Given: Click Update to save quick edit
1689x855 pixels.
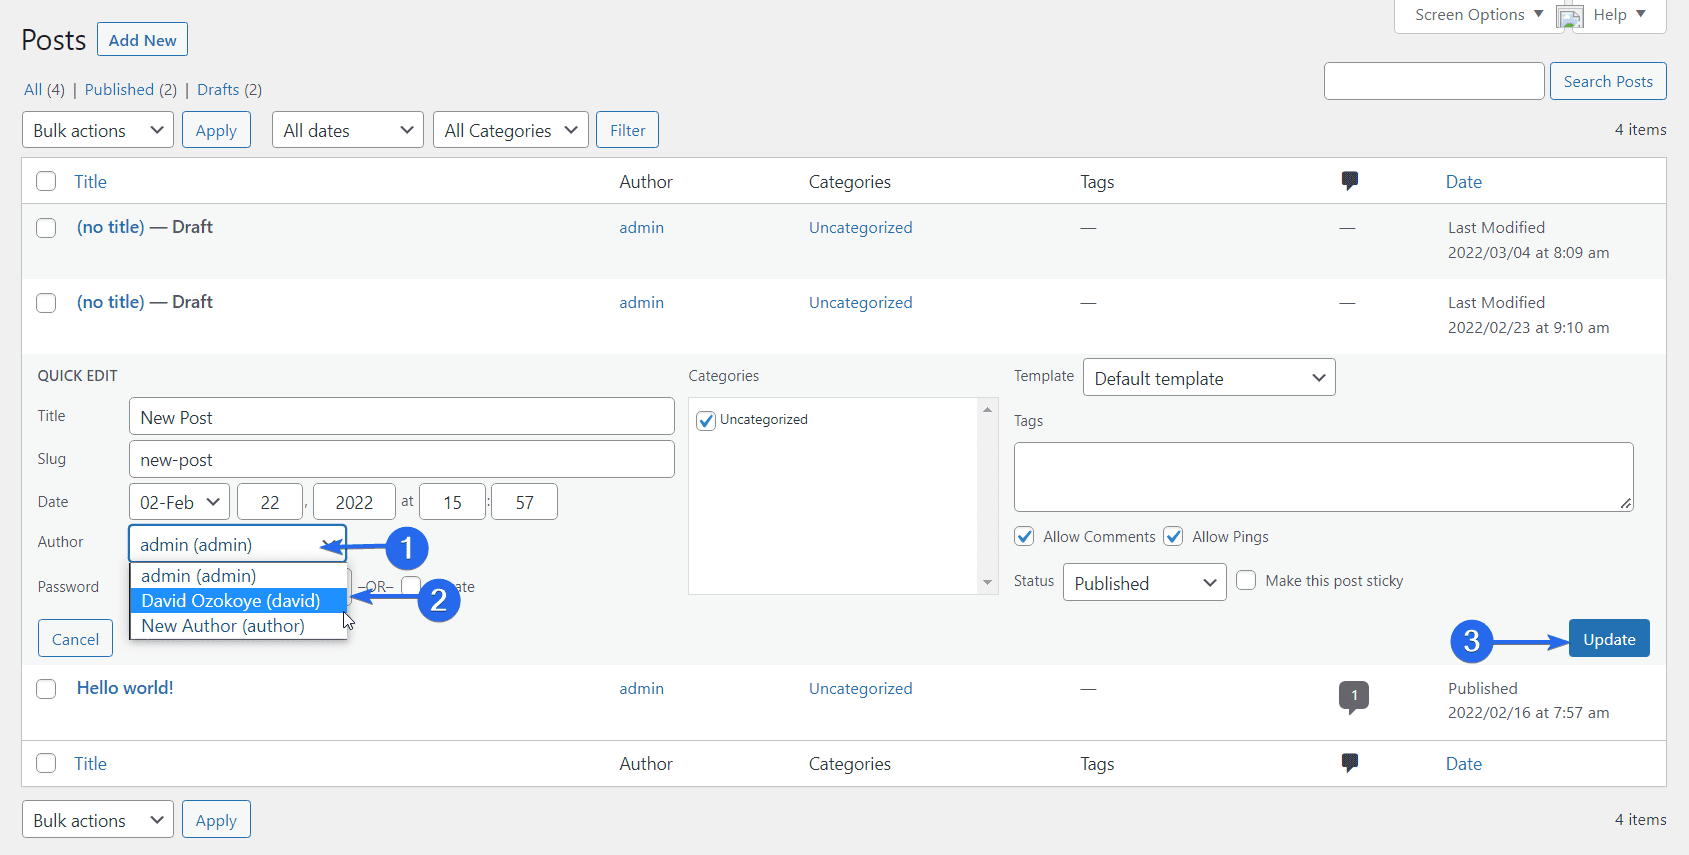Looking at the screenshot, I should [x=1609, y=639].
